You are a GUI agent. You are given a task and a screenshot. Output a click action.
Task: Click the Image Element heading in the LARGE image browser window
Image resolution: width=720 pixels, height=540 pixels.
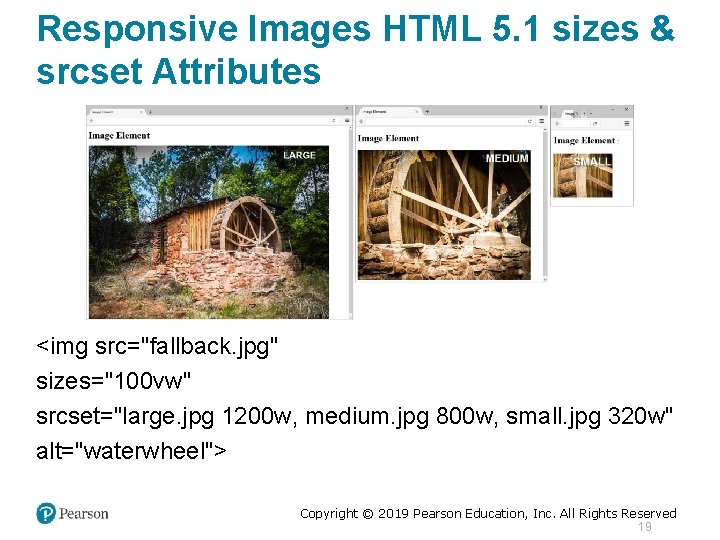pos(119,135)
